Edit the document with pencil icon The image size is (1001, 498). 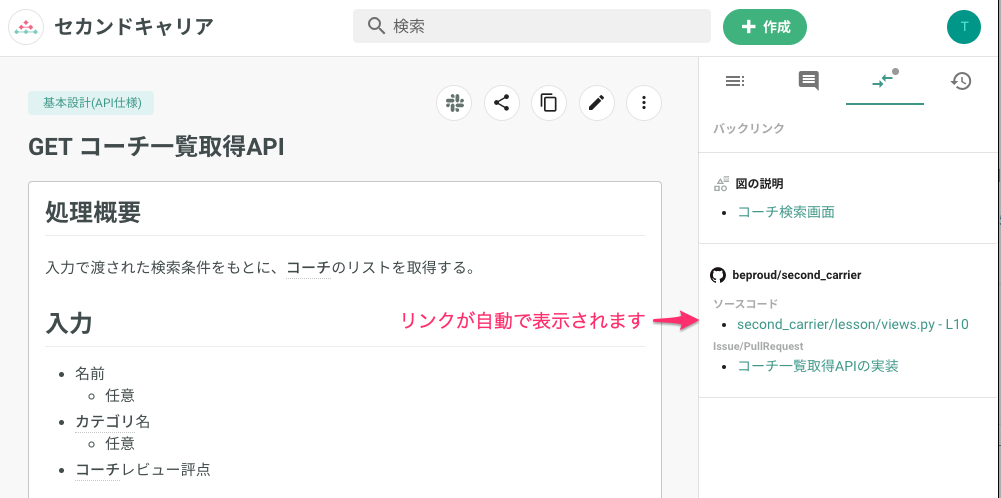pos(596,102)
